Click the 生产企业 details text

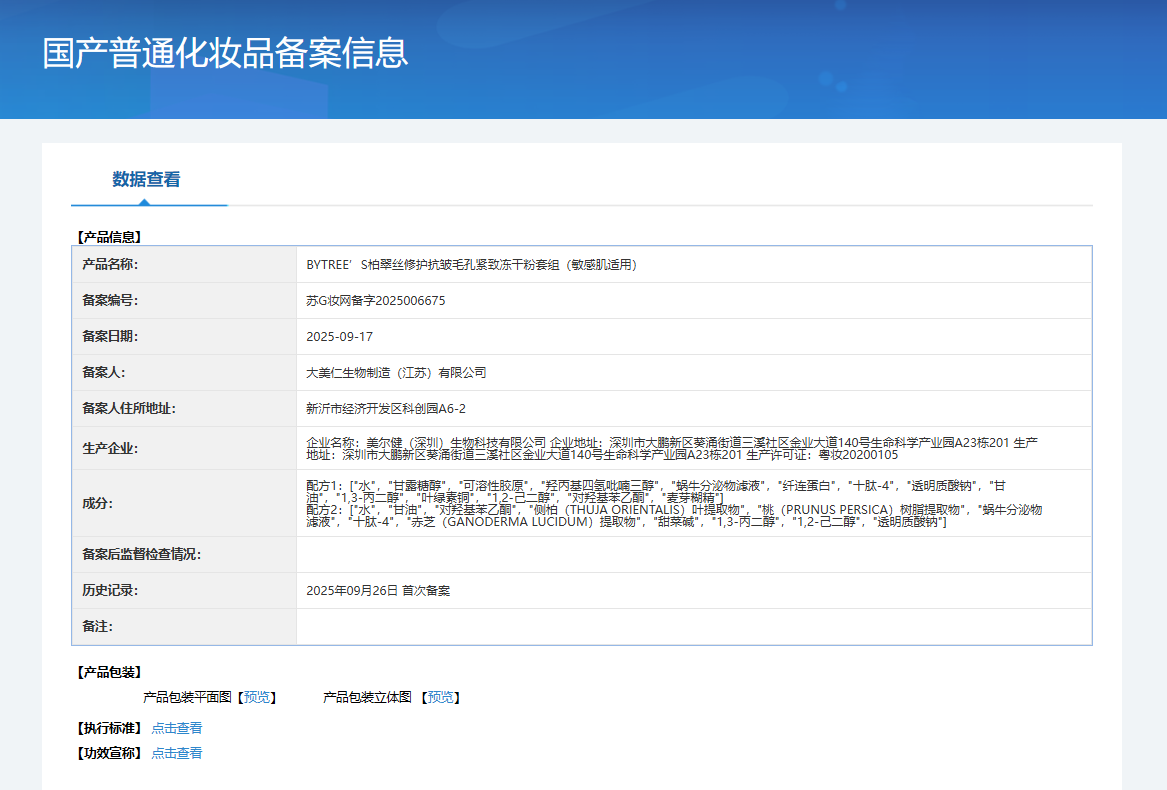point(671,448)
